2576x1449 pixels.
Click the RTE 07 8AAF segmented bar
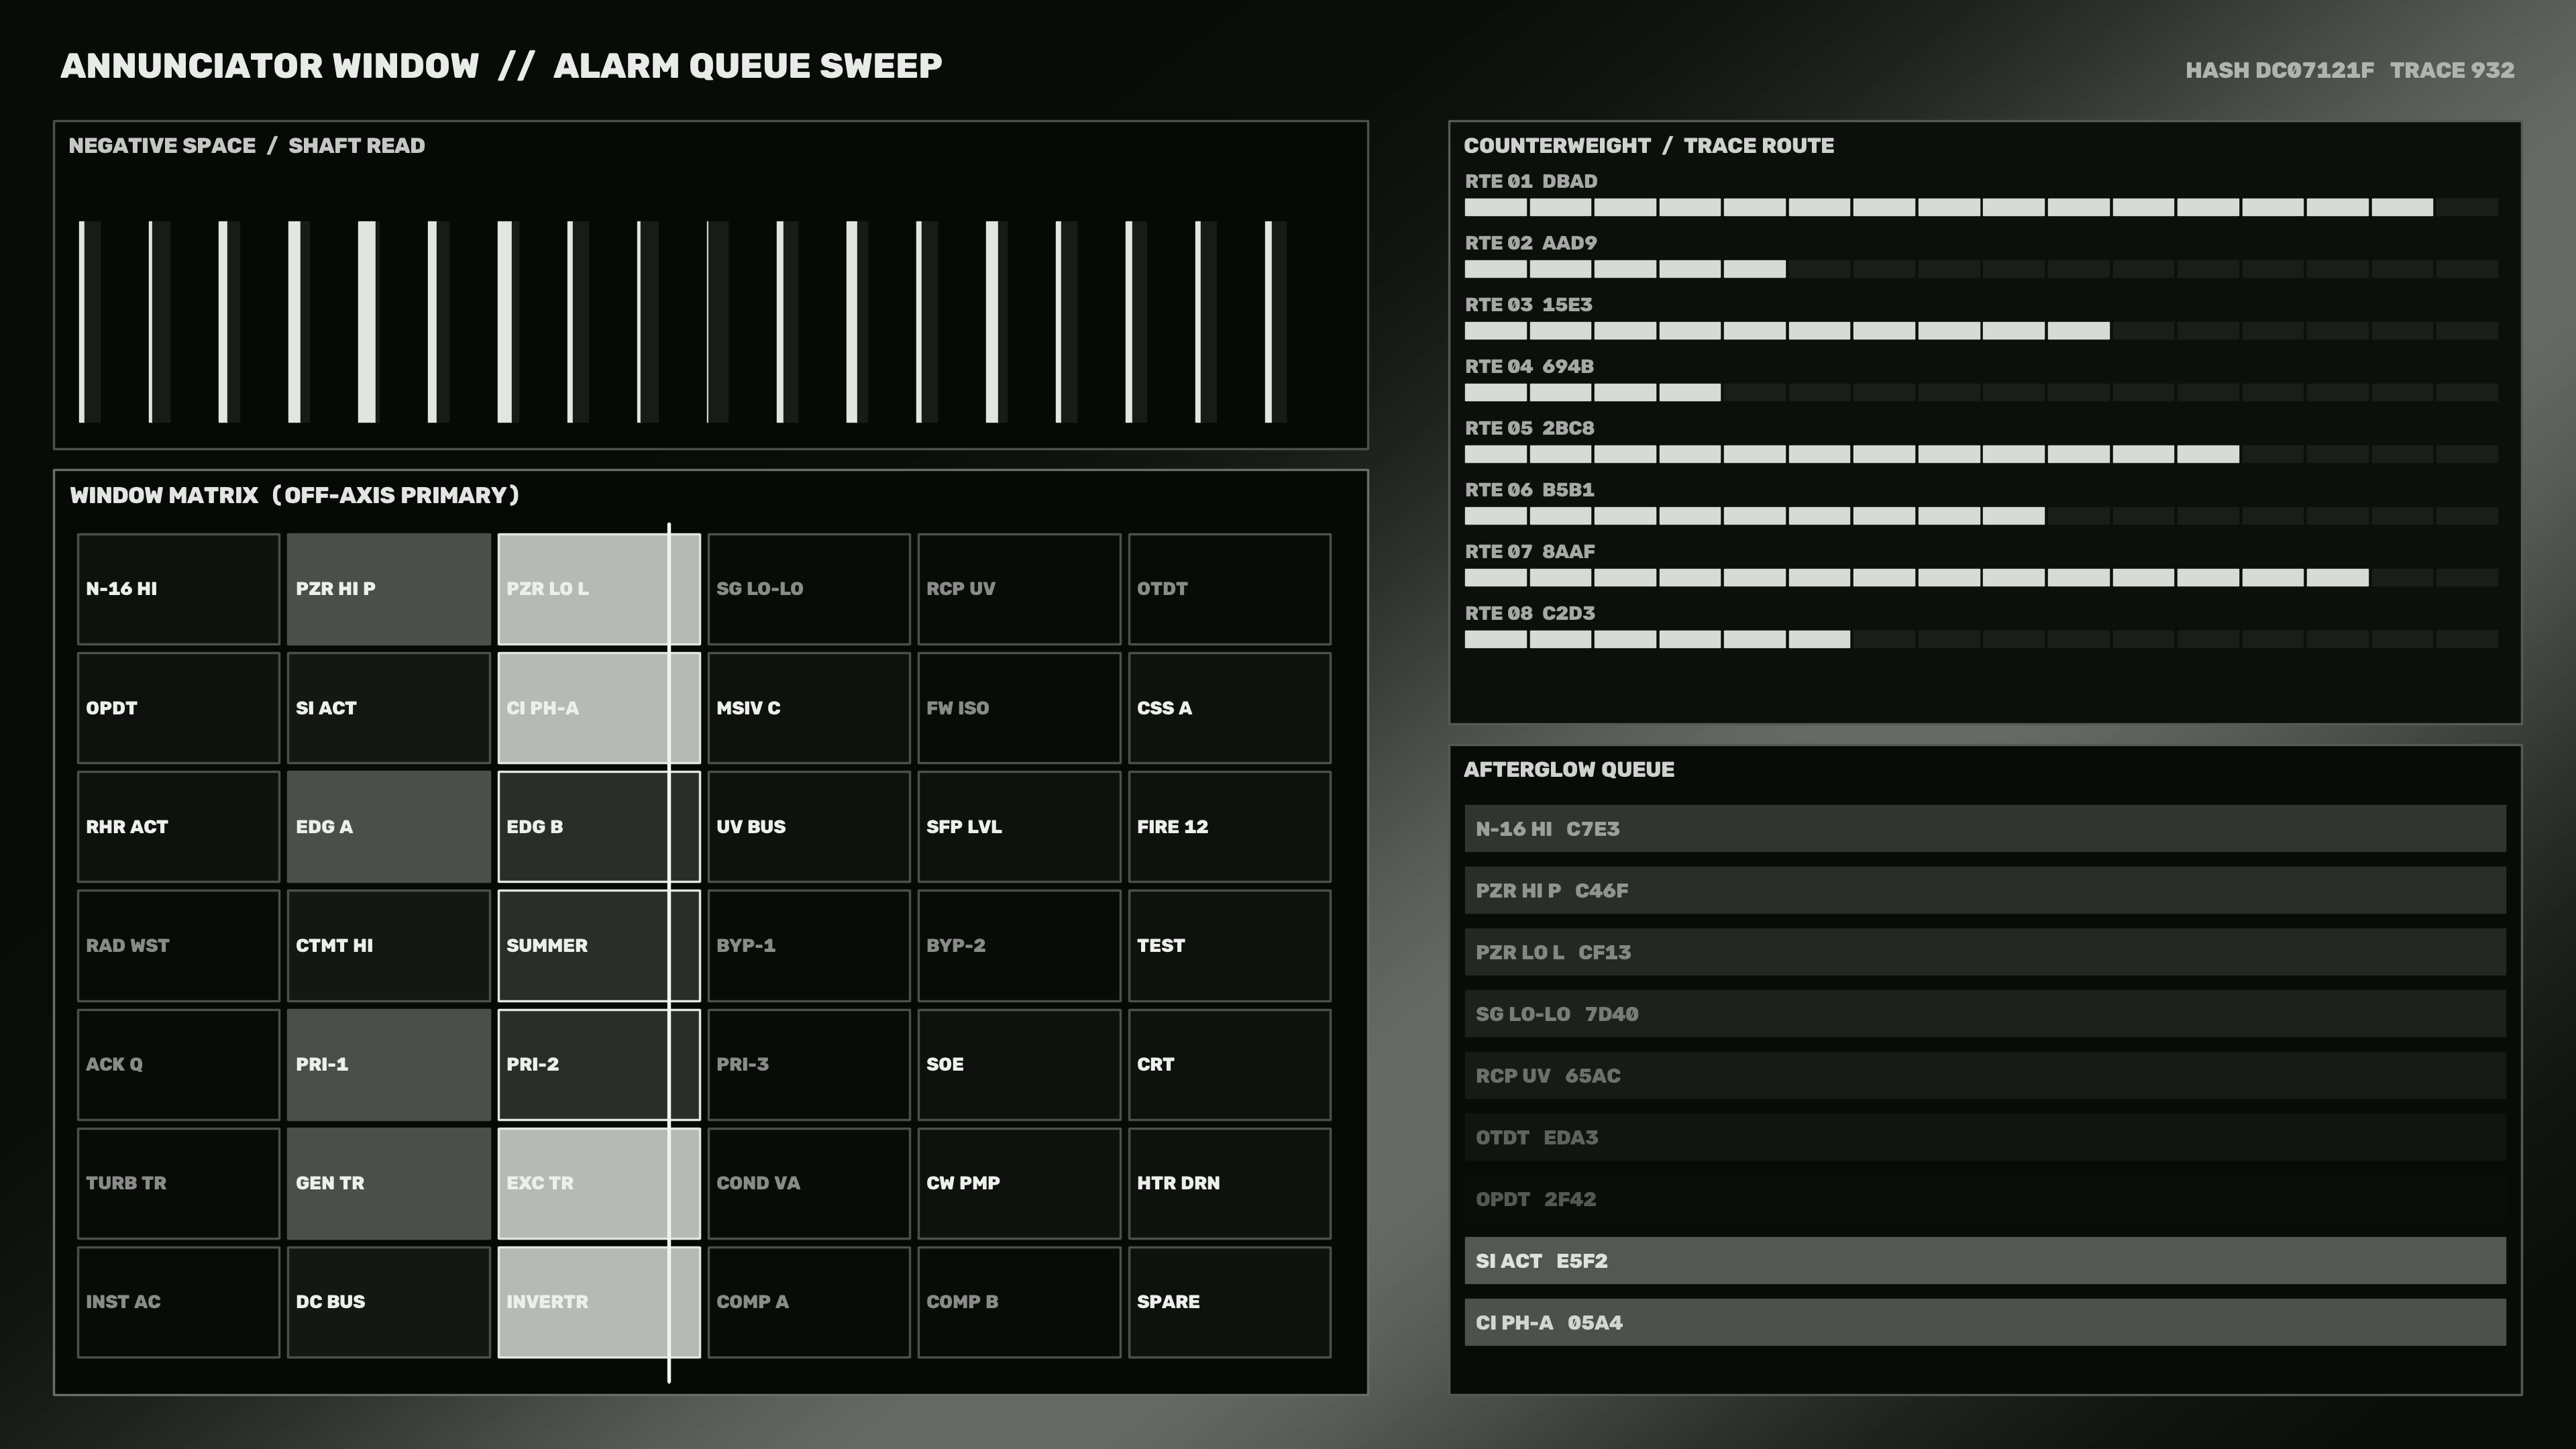click(1981, 578)
